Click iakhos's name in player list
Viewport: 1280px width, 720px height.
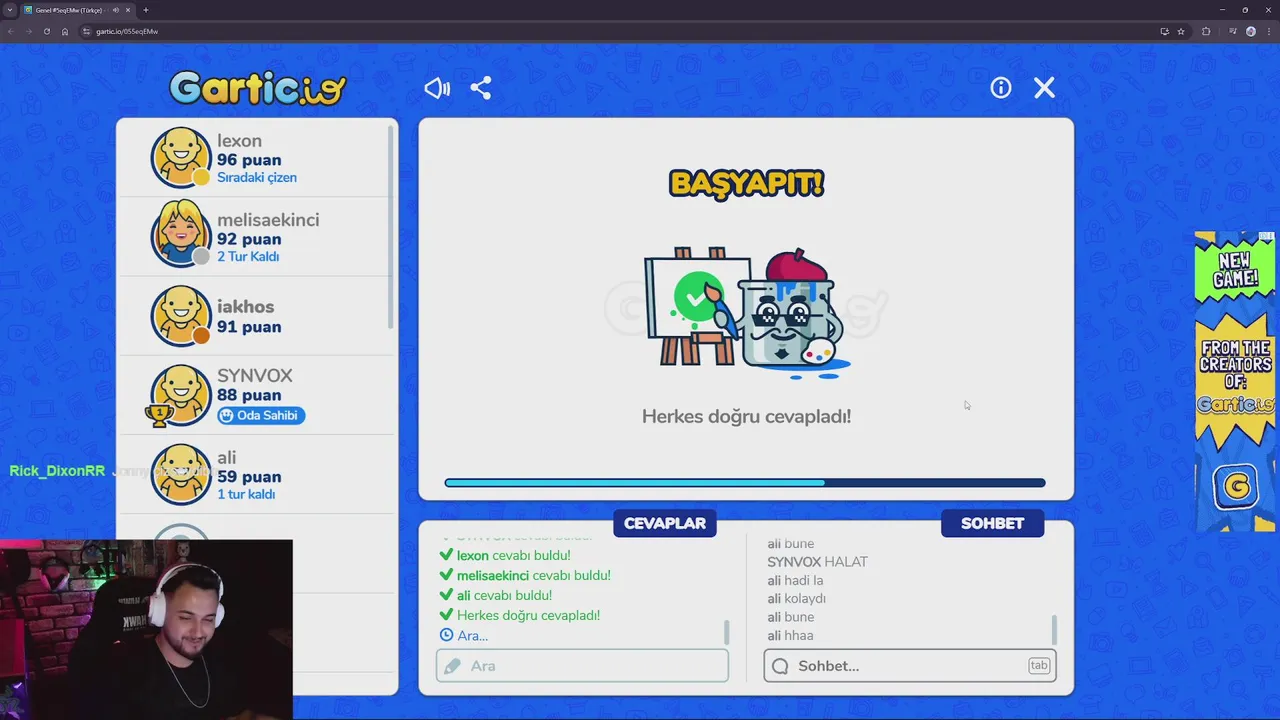[x=245, y=307]
